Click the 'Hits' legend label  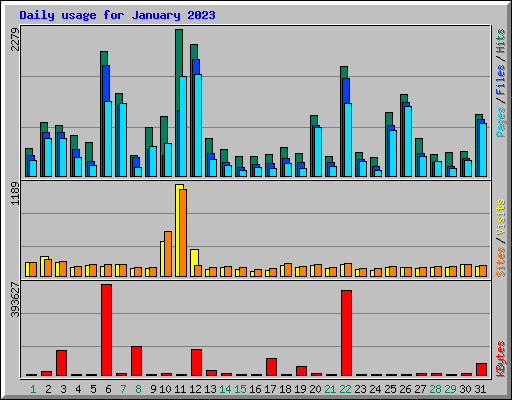pyautogui.click(x=501, y=41)
